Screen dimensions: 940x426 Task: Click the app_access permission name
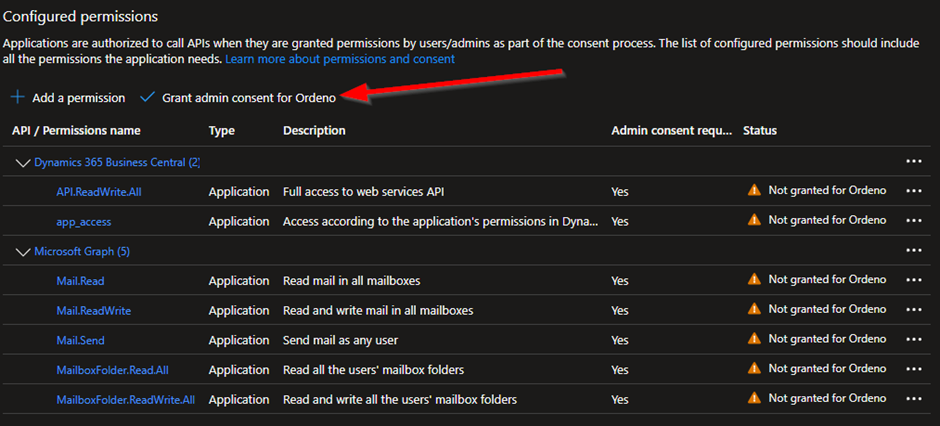pos(84,222)
